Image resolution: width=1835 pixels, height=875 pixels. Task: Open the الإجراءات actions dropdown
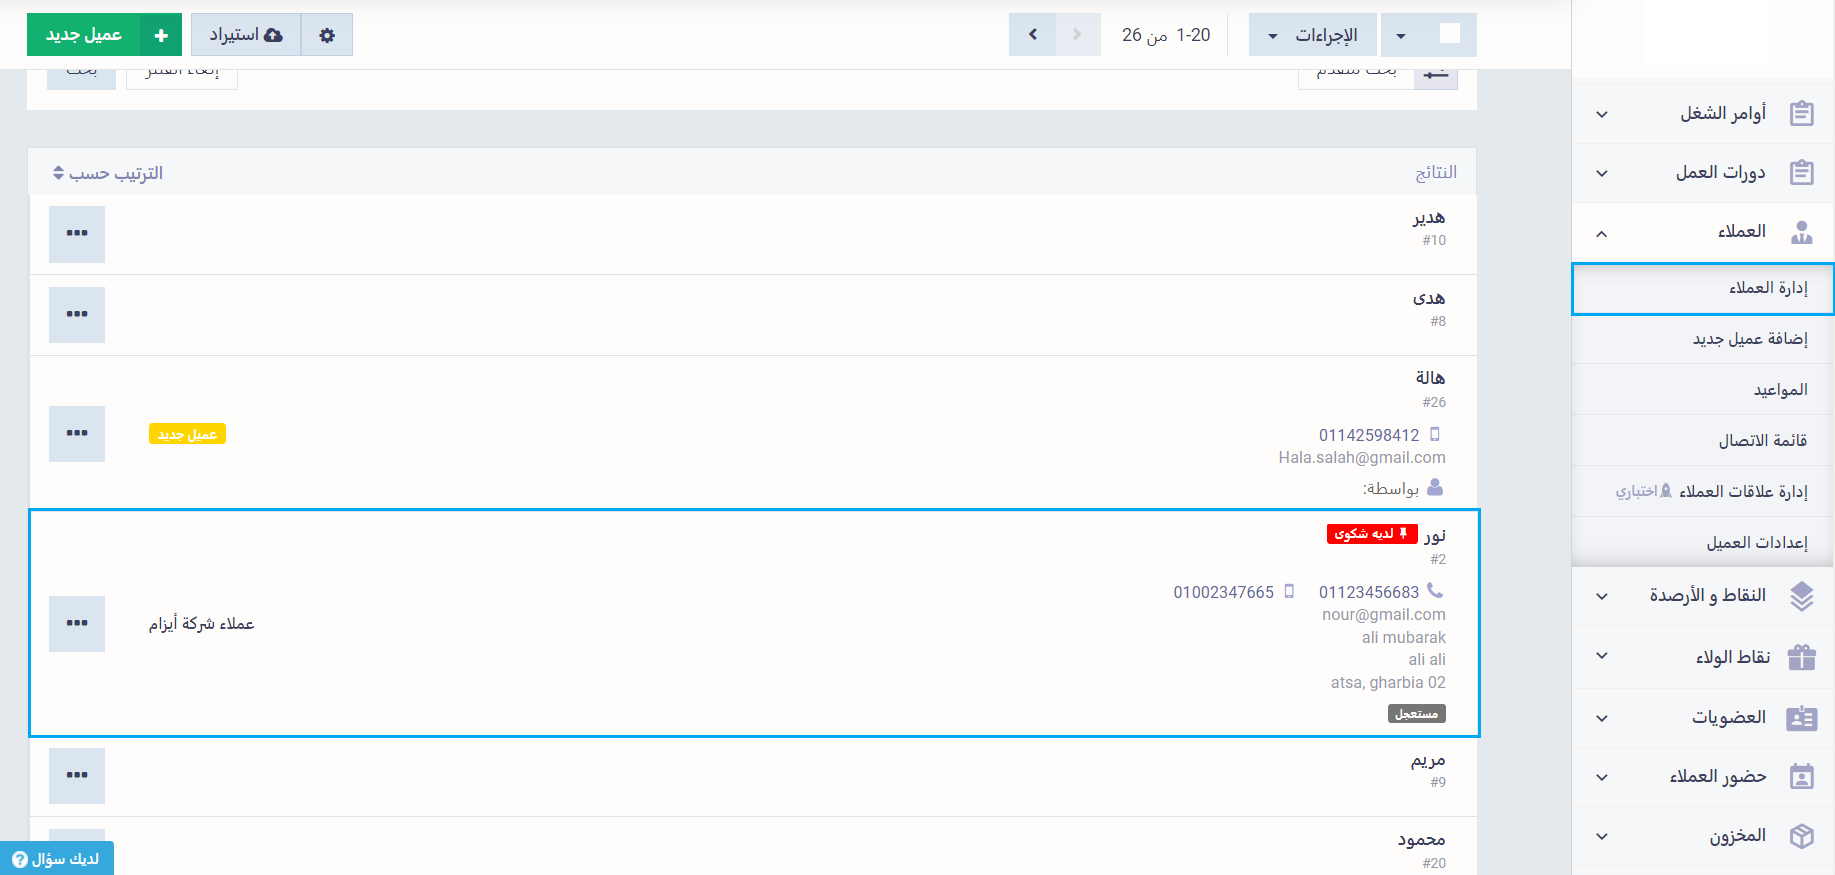[1313, 35]
